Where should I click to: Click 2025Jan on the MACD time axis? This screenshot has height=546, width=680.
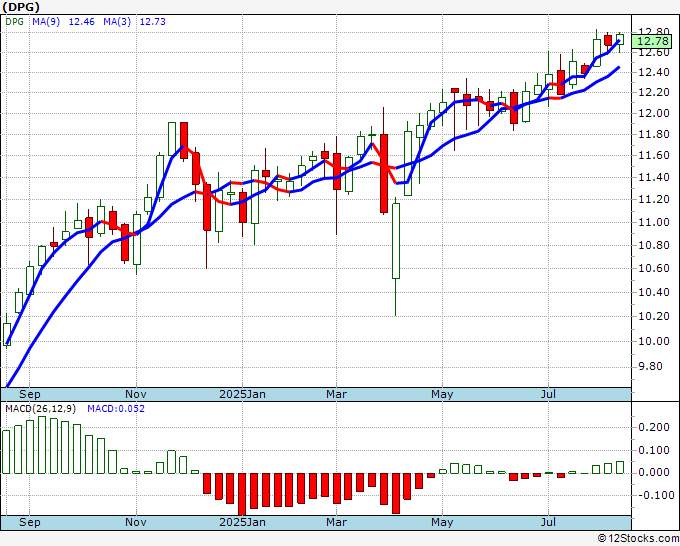(242, 522)
